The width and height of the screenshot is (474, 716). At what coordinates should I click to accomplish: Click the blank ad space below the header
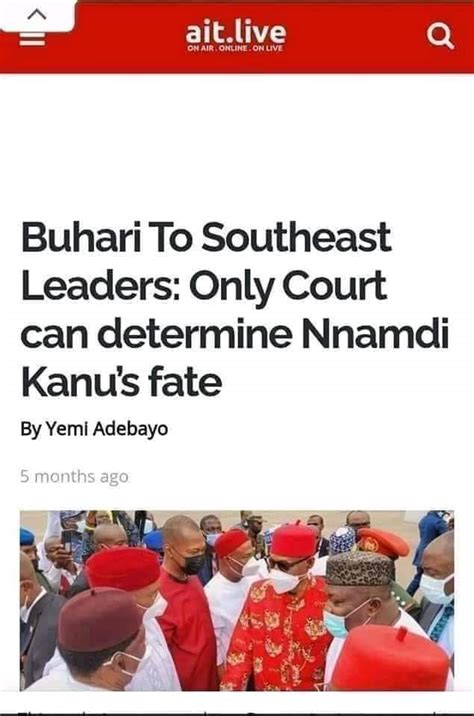(237, 137)
